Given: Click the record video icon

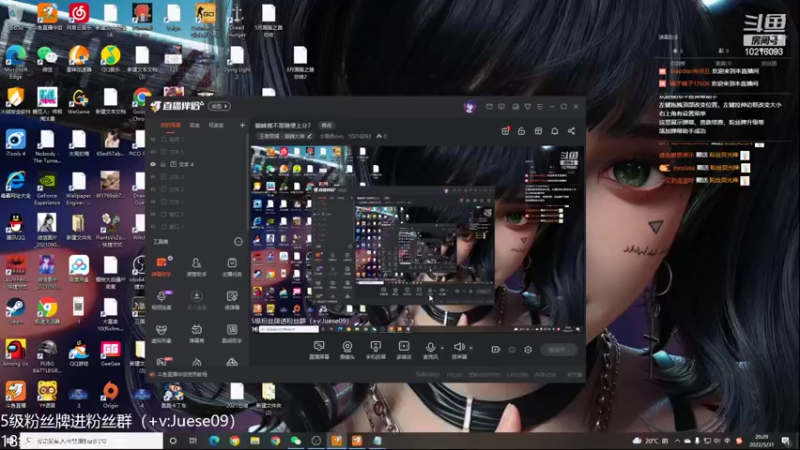Looking at the screenshot, I should point(495,349).
